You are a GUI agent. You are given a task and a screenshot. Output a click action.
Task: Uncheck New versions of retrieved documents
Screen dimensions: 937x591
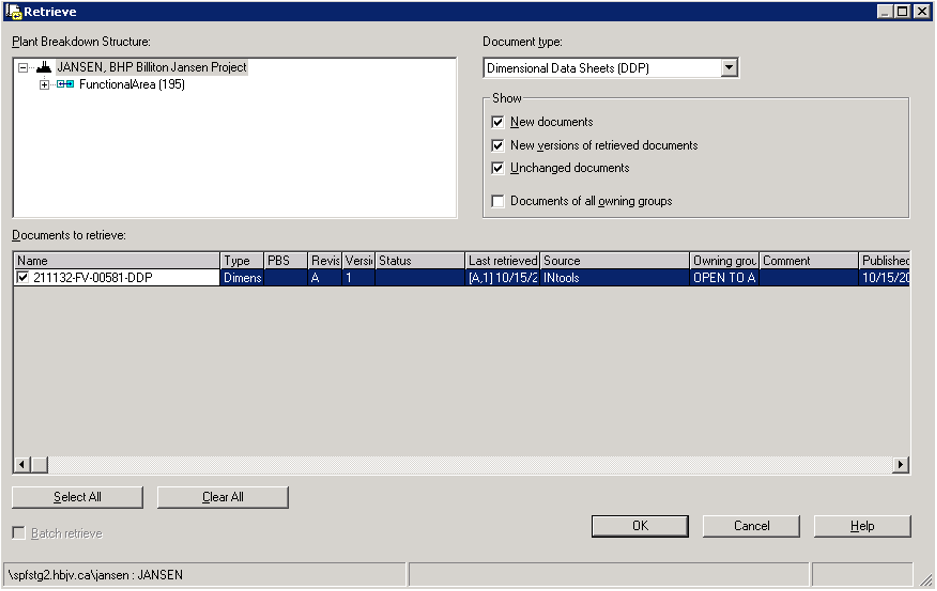[x=498, y=145]
